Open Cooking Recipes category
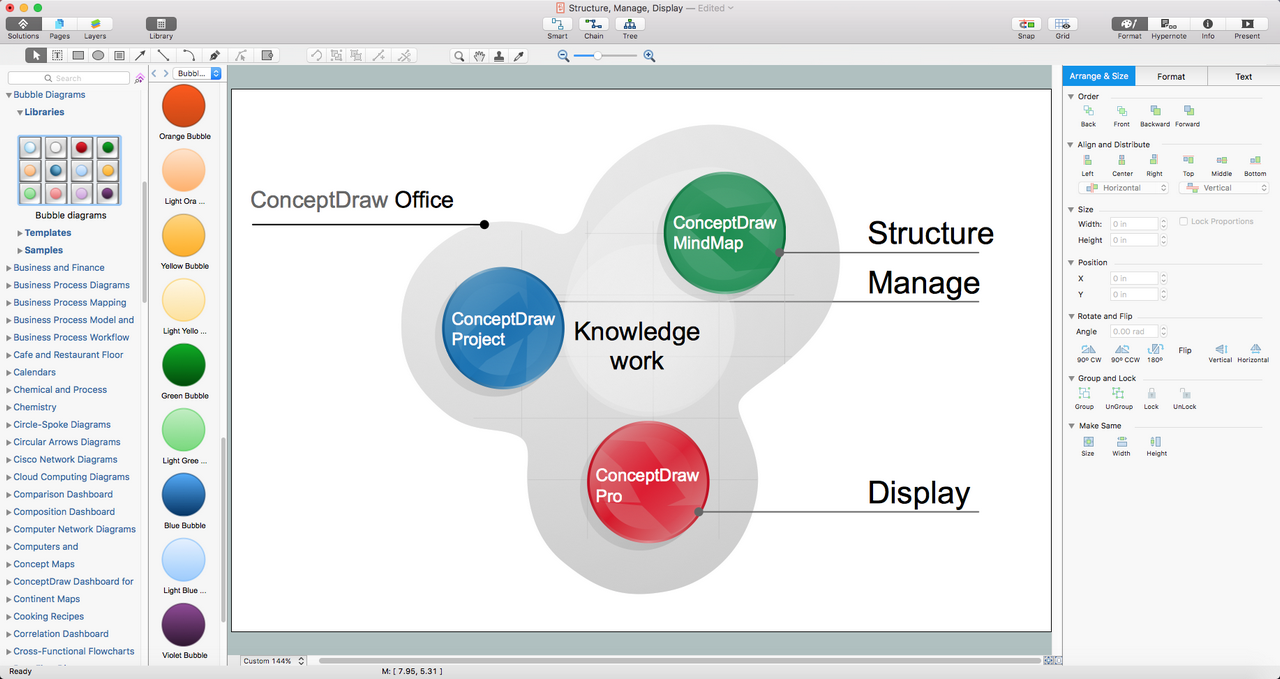The width and height of the screenshot is (1280, 679). pyautogui.click(x=48, y=616)
